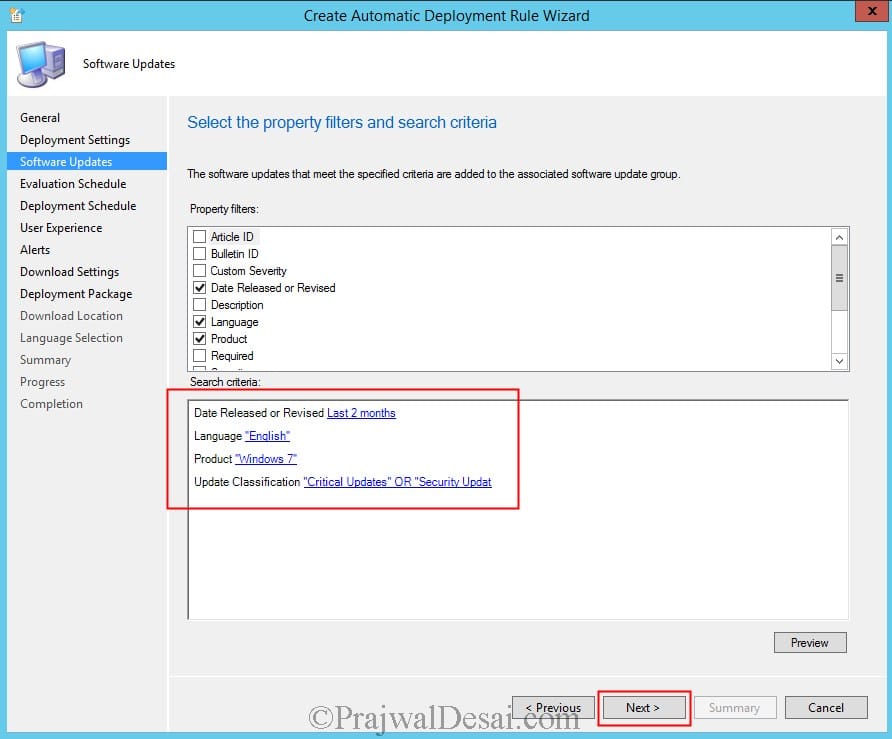
Task: Click the wizard title bar icon
Action: [x=16, y=15]
